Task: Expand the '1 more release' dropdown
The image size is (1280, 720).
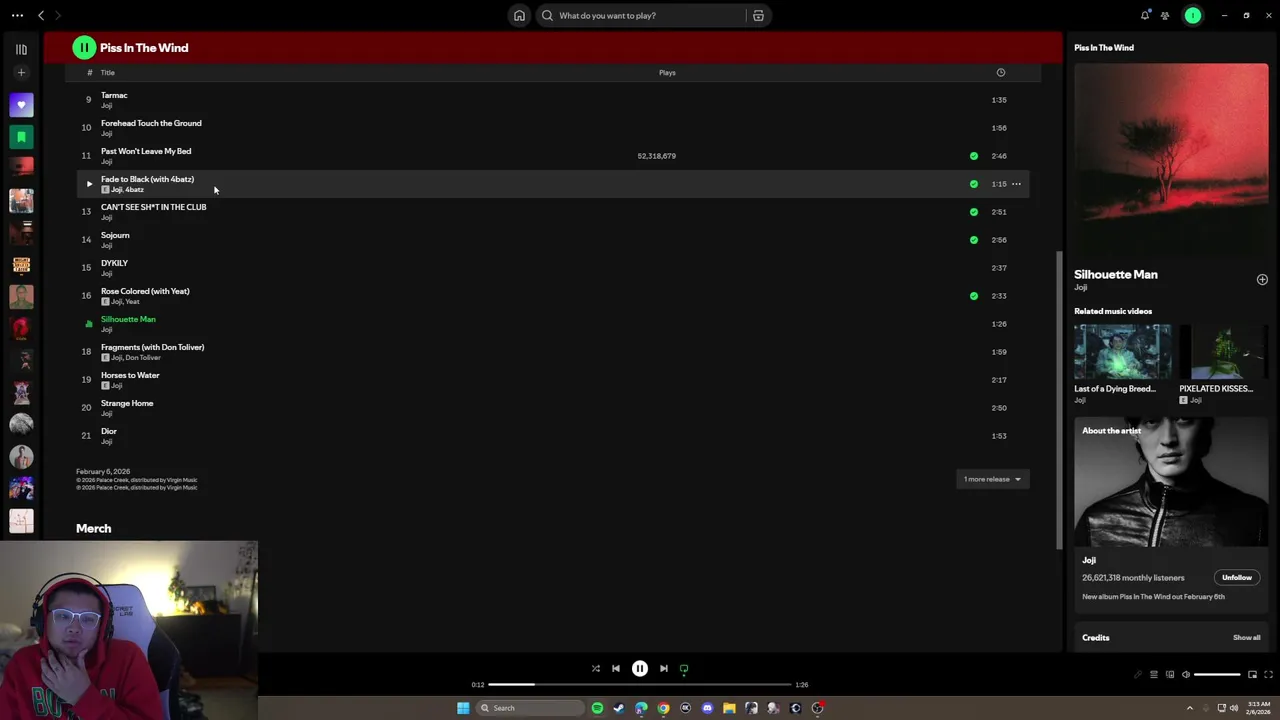Action: point(992,479)
